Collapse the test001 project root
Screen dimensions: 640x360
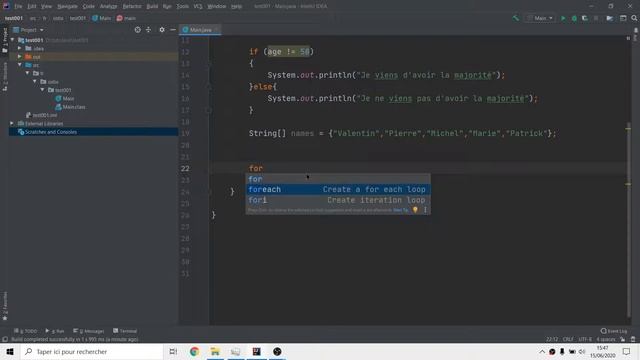coord(13,40)
